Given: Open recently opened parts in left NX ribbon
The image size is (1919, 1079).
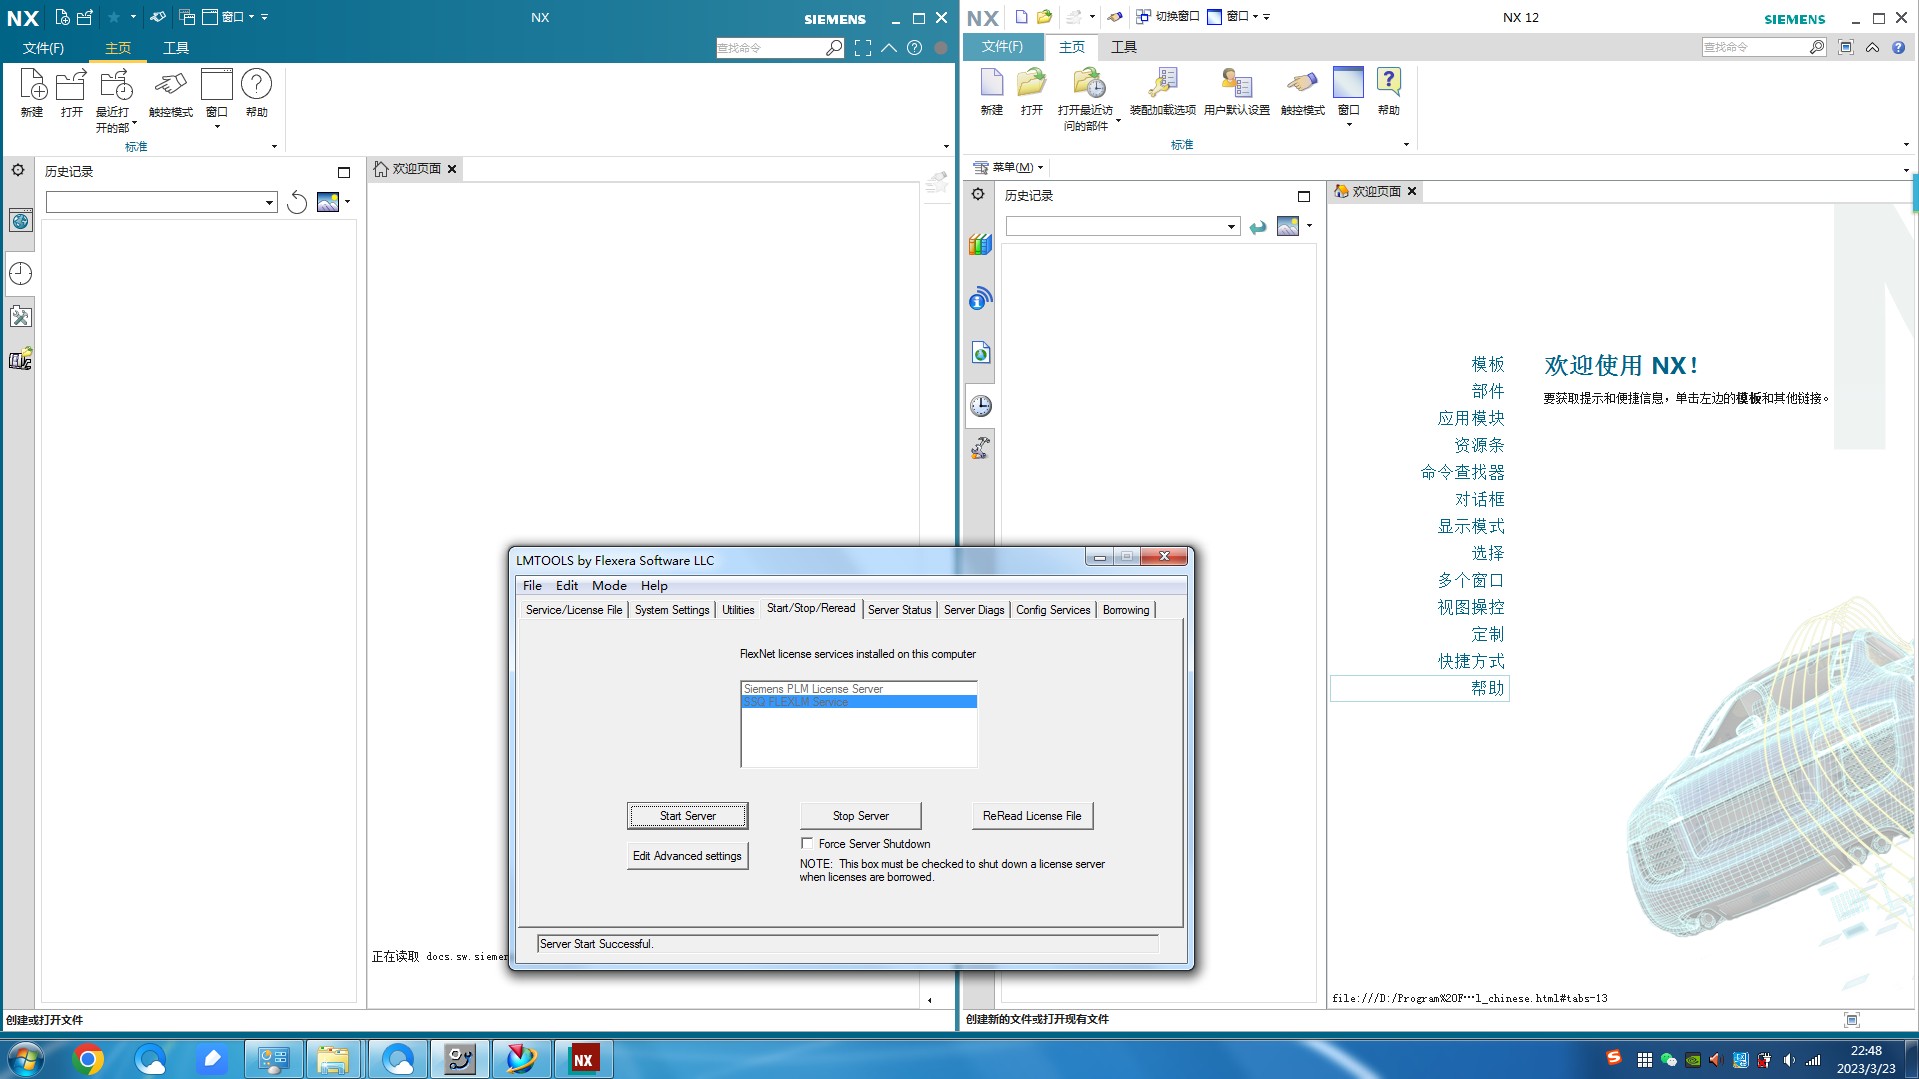Looking at the screenshot, I should tap(116, 100).
